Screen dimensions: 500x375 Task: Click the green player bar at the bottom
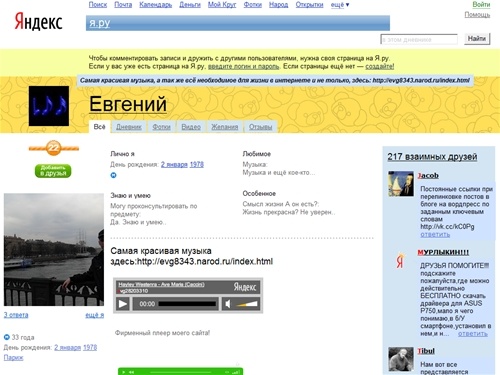pos(180,371)
